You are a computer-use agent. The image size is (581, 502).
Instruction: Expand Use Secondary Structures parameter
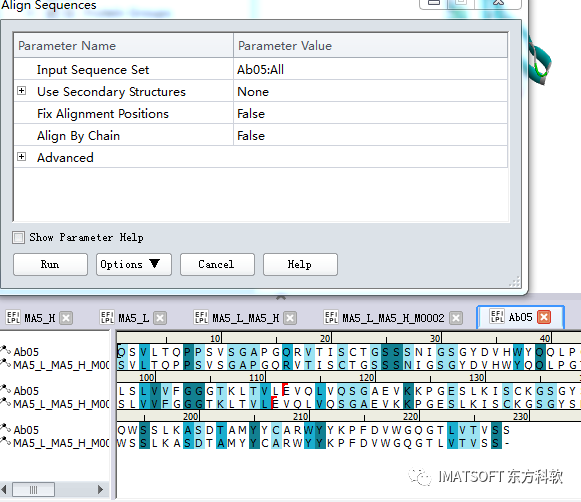point(21,91)
